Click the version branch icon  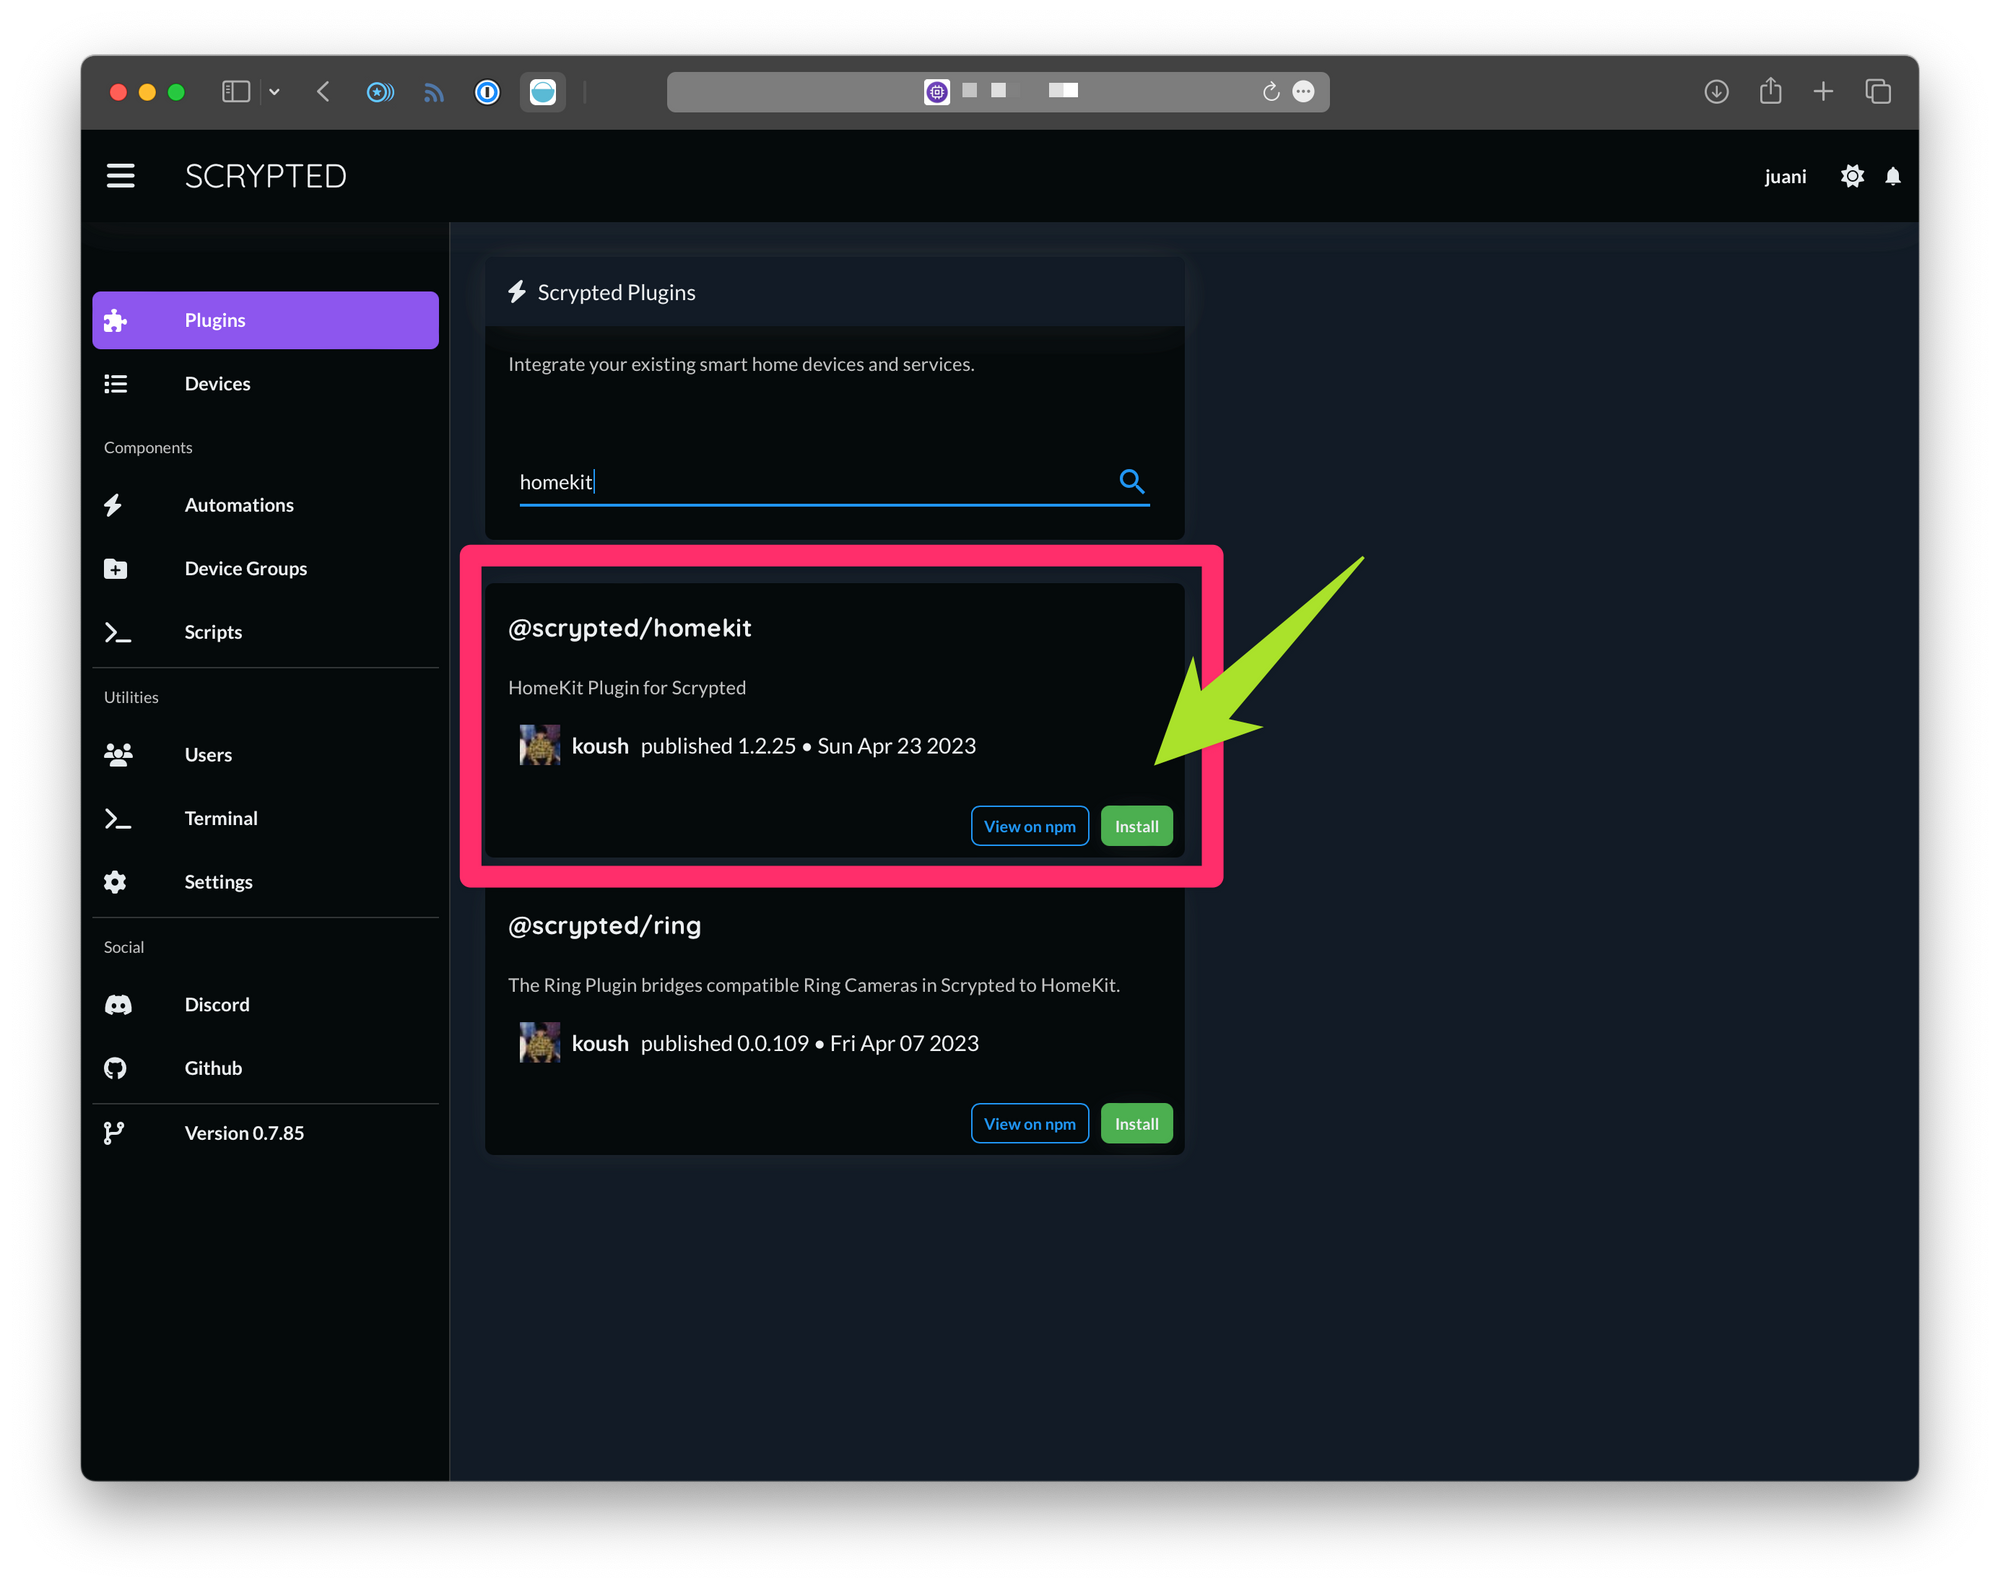(114, 1133)
